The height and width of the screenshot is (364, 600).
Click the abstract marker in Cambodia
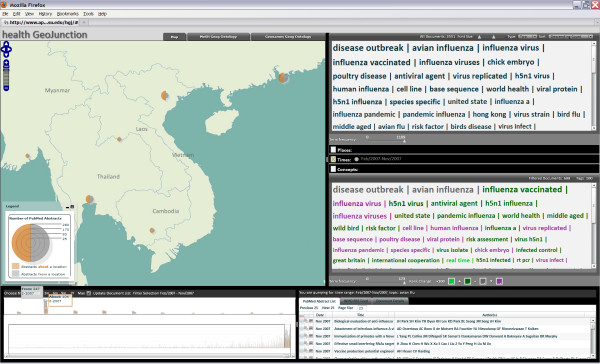152,230
